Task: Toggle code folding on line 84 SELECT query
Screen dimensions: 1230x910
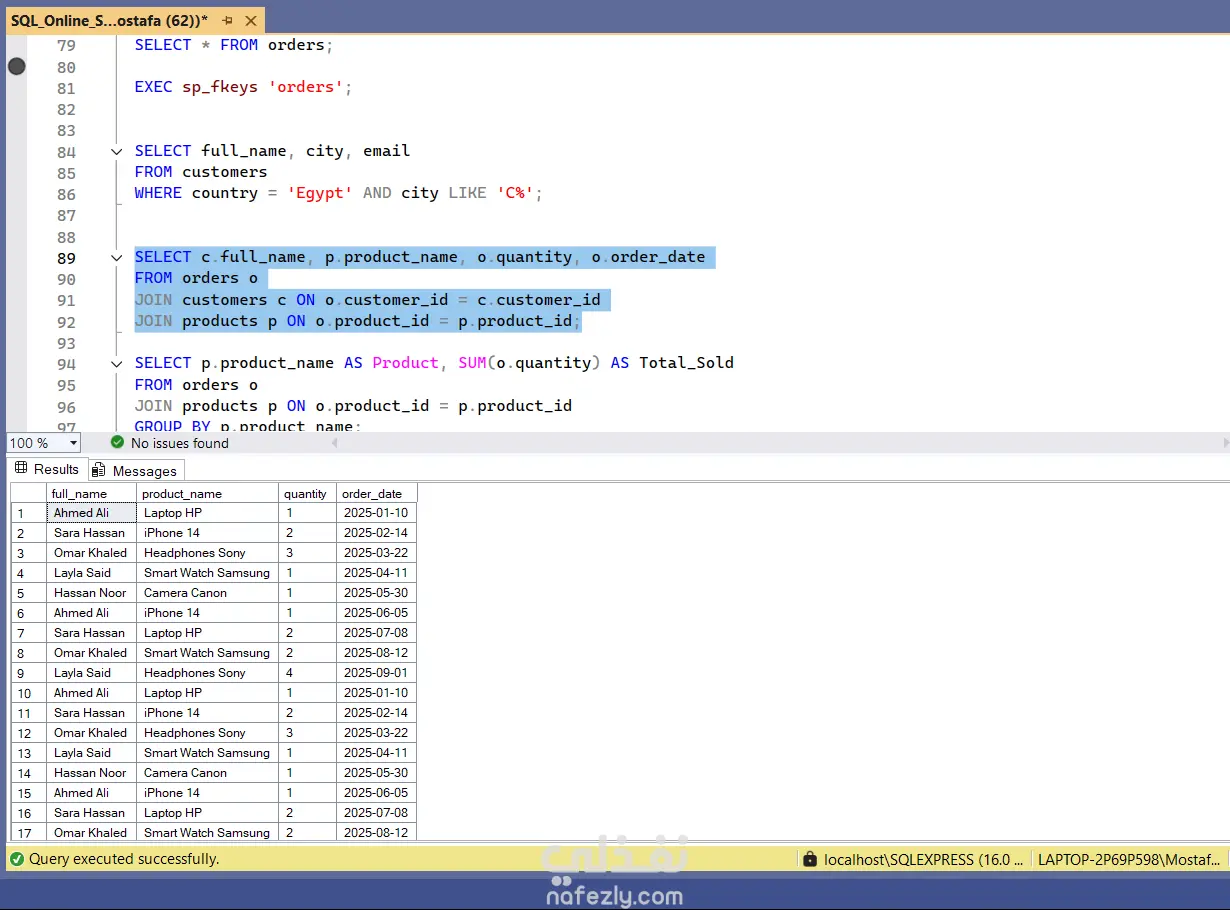Action: [116, 150]
